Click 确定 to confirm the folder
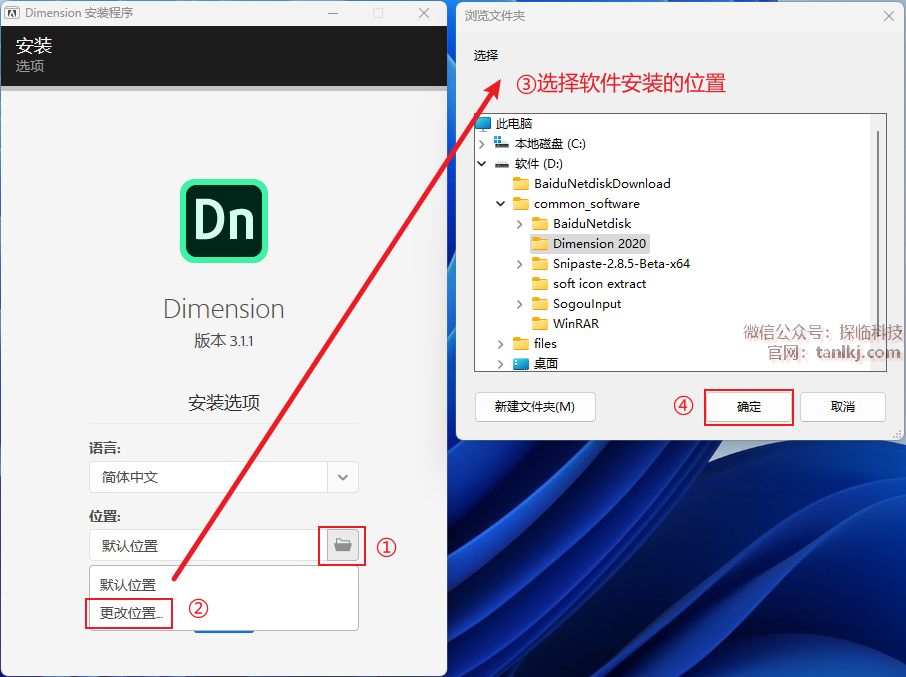 (x=749, y=407)
